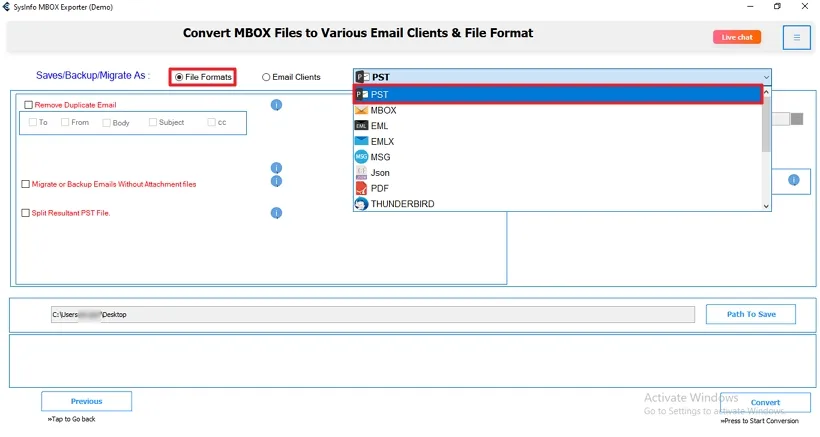This screenshot has width=820, height=437.
Task: Click the Convert button
Action: point(765,402)
